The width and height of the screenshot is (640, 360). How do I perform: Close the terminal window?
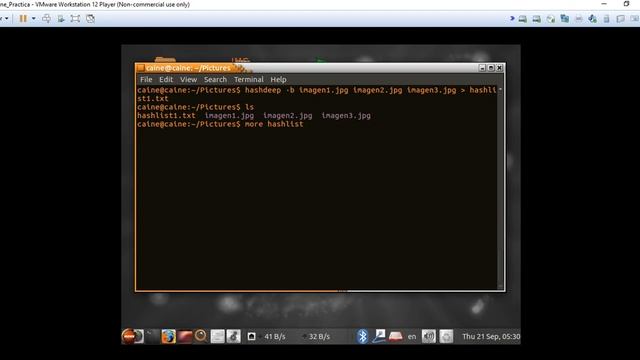coord(499,68)
